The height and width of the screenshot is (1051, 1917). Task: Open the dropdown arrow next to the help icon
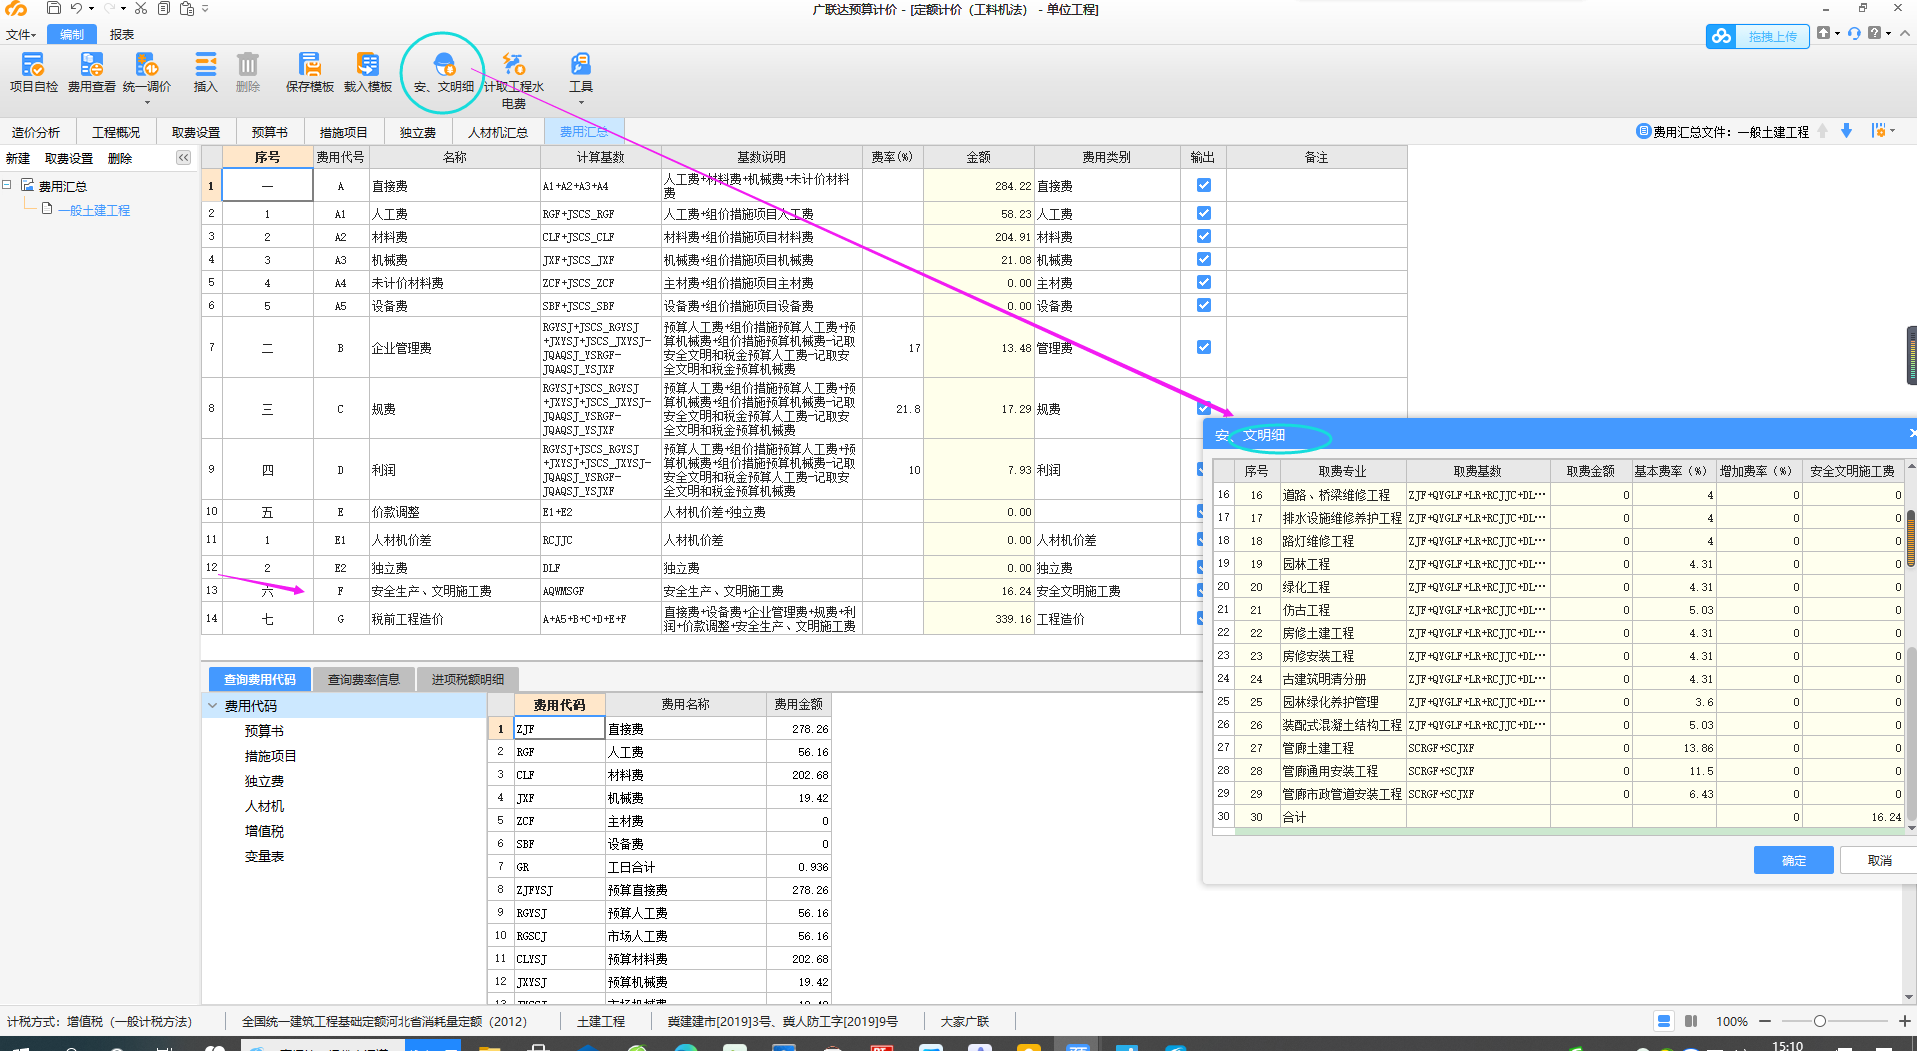[1888, 33]
